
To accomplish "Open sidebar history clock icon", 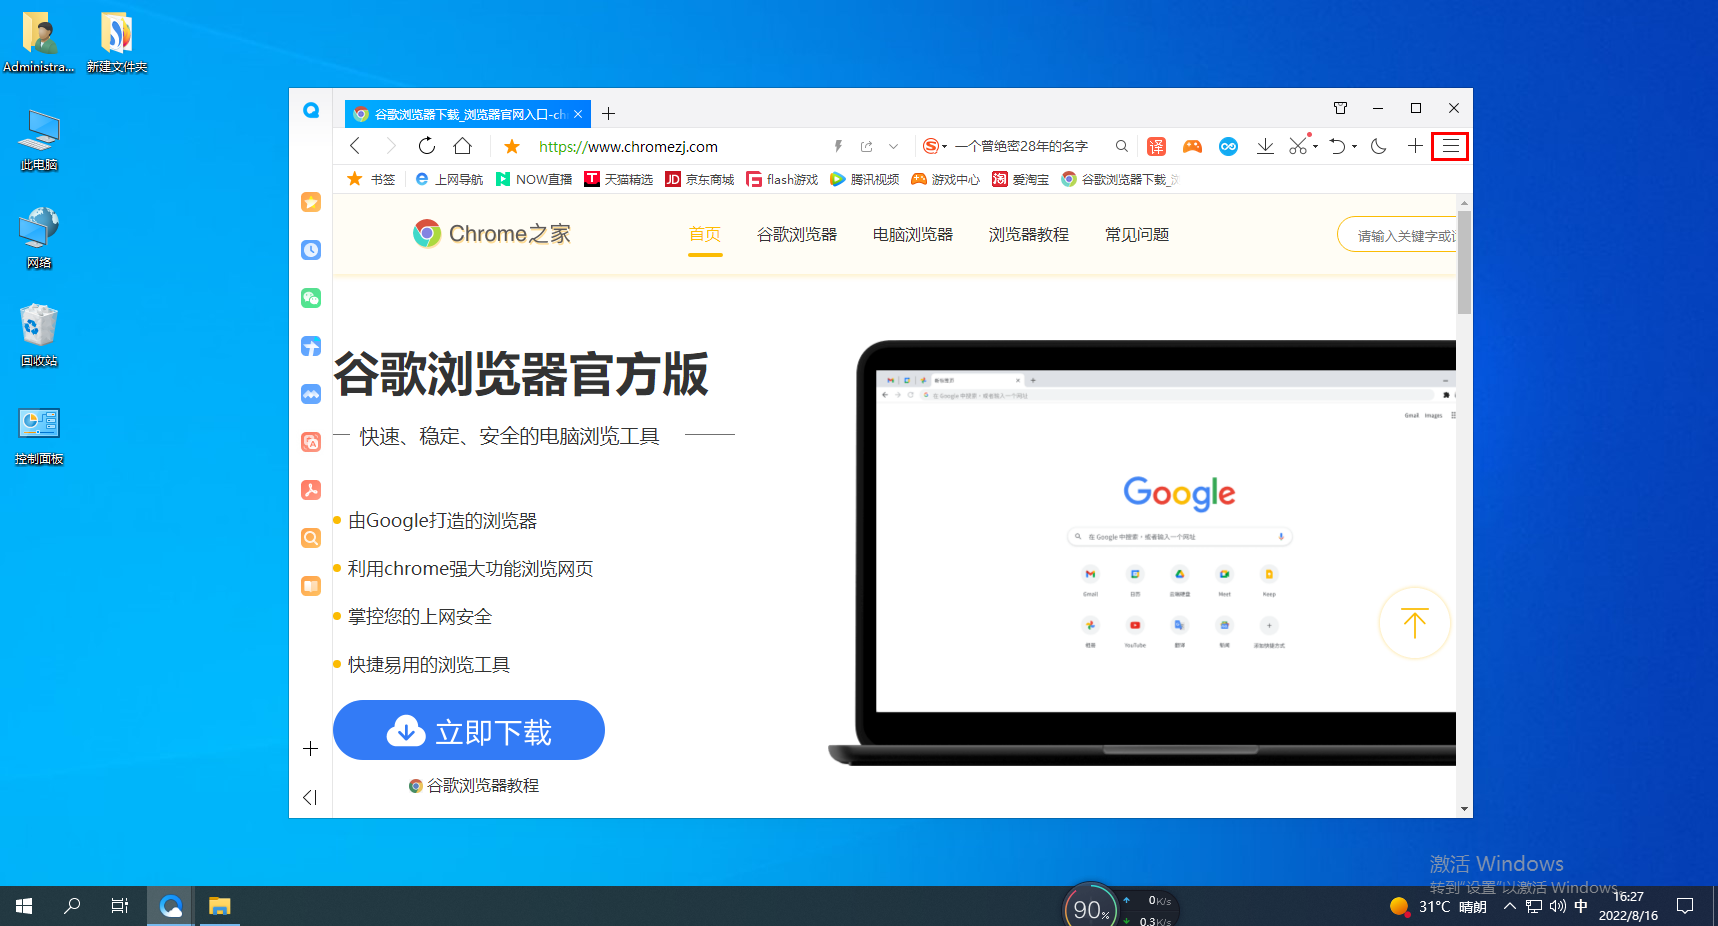I will tap(311, 250).
